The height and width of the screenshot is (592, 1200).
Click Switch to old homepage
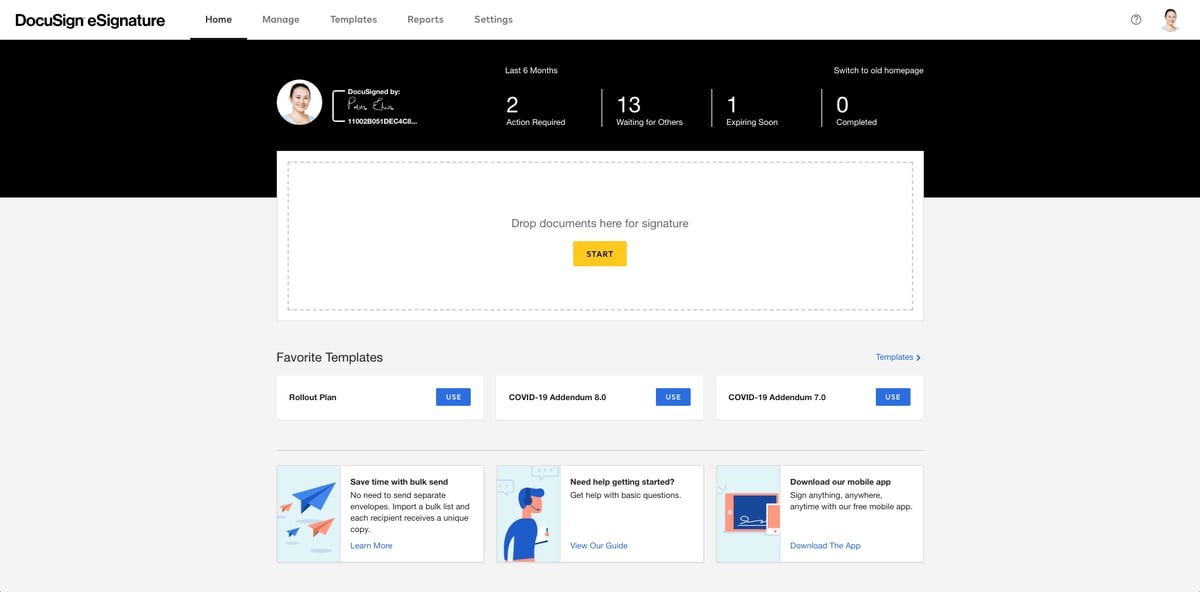point(880,70)
